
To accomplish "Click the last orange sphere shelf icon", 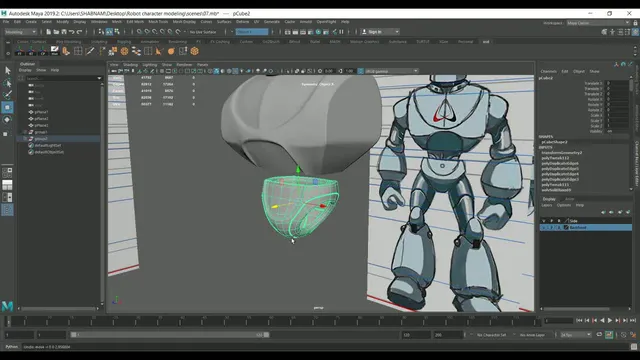I will tap(195, 51).
